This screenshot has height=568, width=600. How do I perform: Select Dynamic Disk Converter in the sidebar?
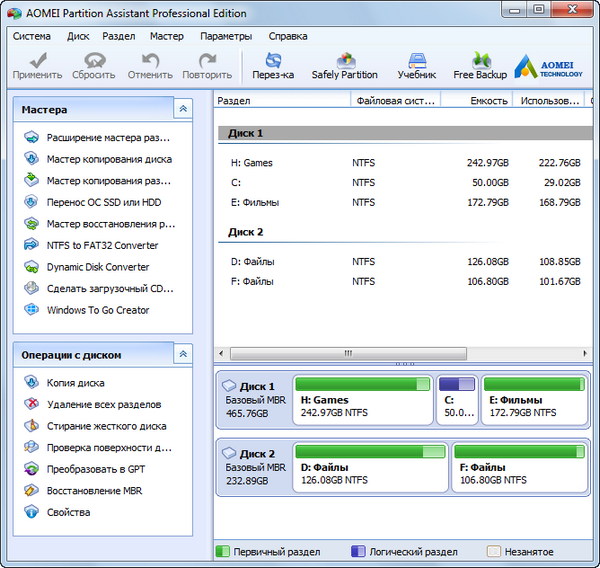tap(98, 267)
